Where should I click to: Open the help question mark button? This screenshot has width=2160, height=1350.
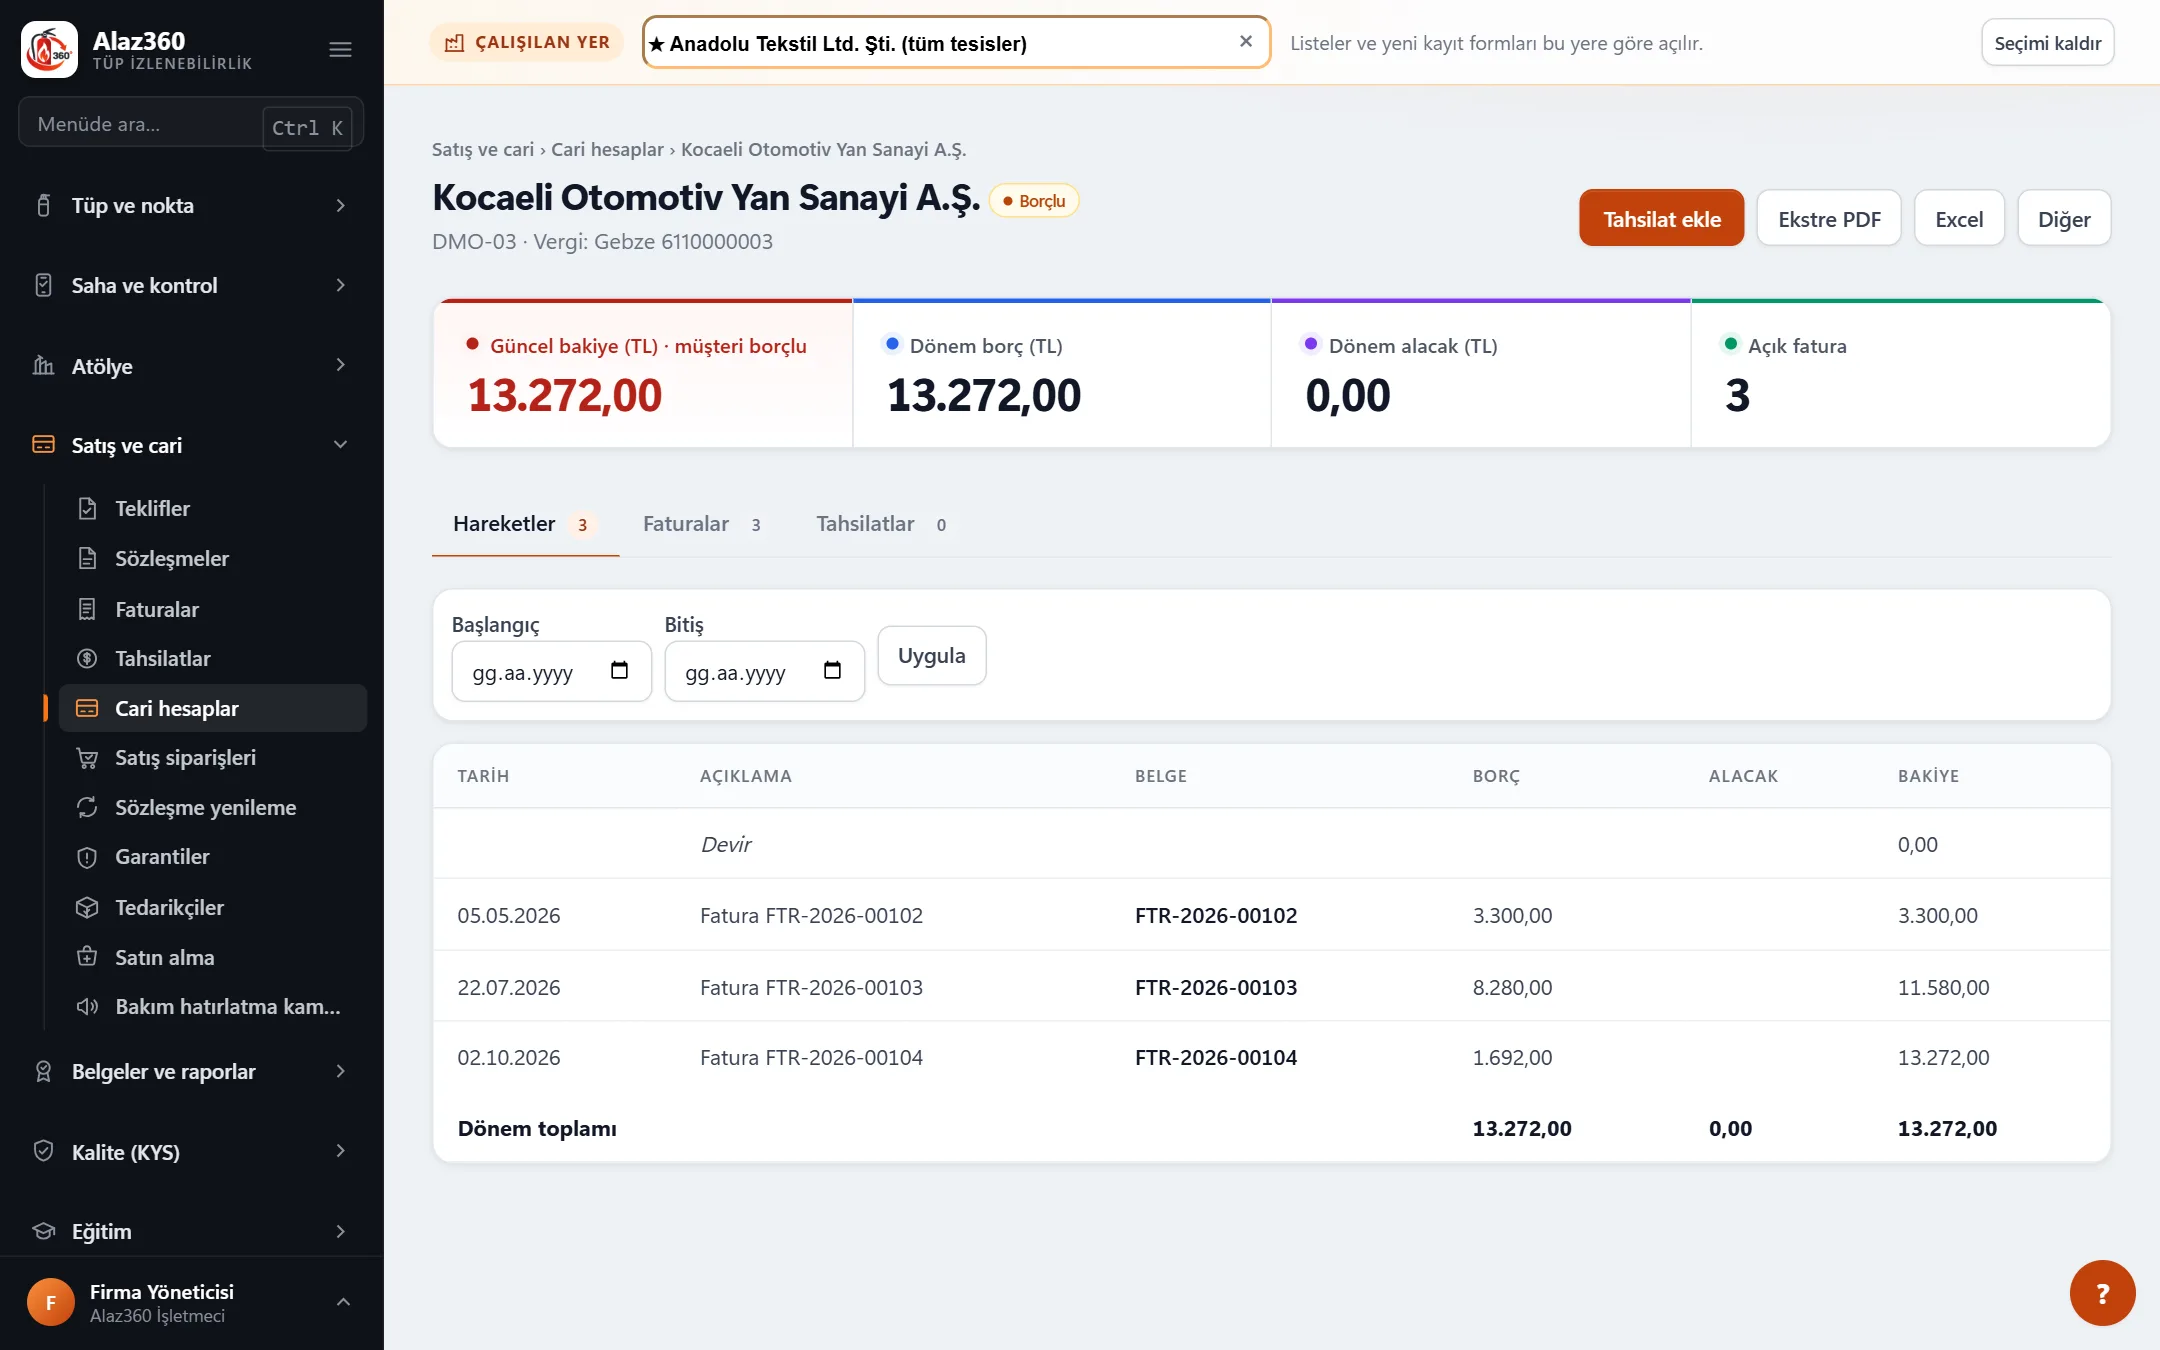click(2102, 1293)
